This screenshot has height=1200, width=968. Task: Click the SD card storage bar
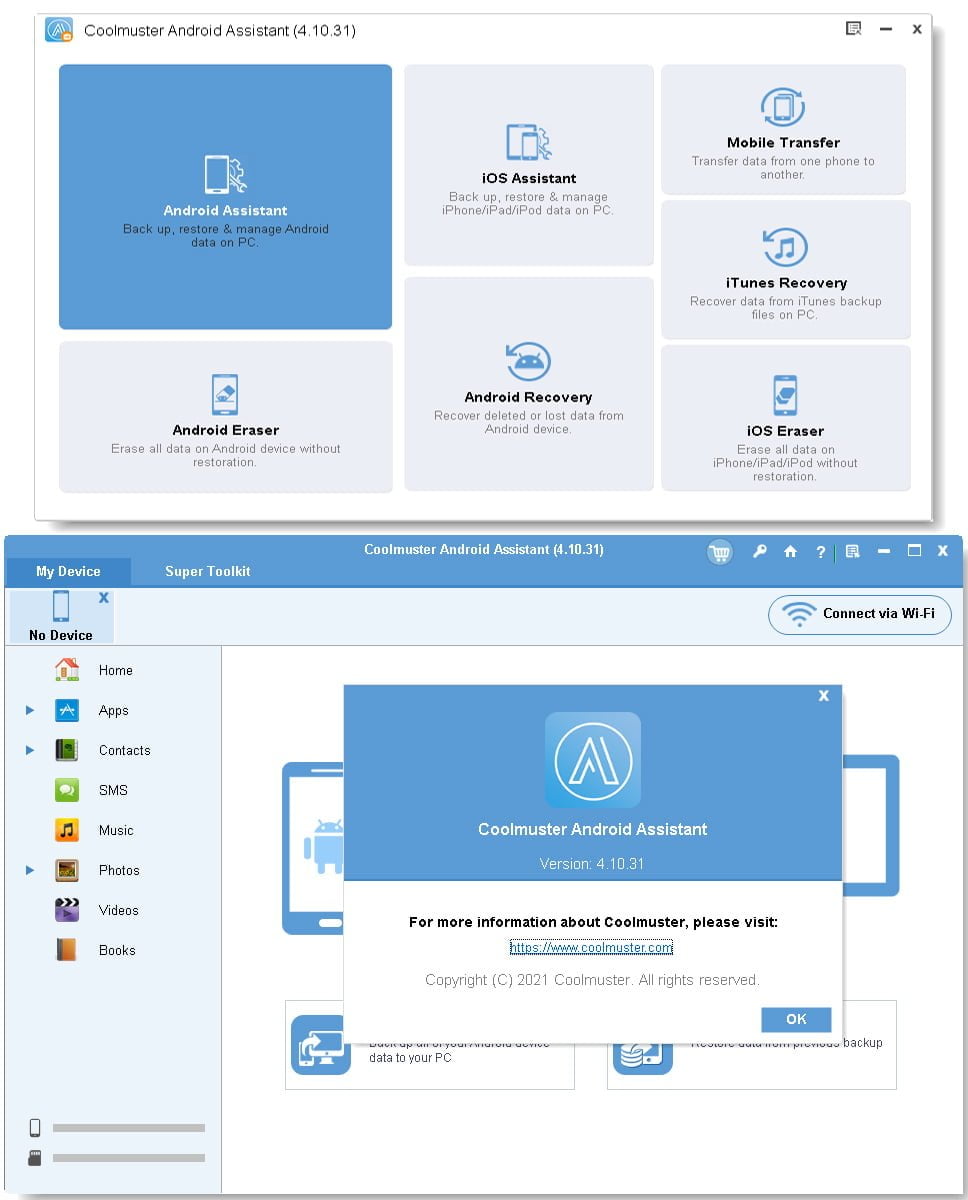[129, 1158]
